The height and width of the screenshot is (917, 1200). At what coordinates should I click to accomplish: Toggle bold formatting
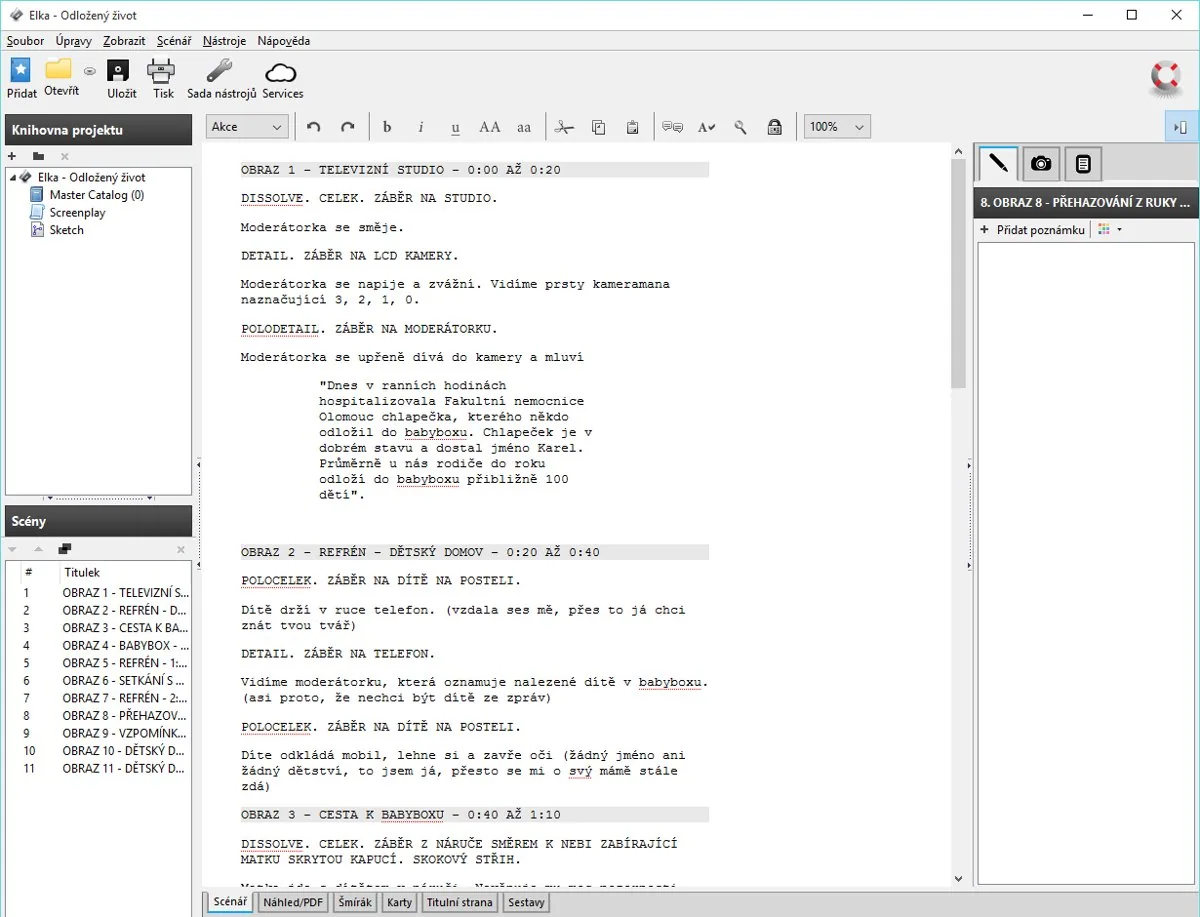coord(388,127)
